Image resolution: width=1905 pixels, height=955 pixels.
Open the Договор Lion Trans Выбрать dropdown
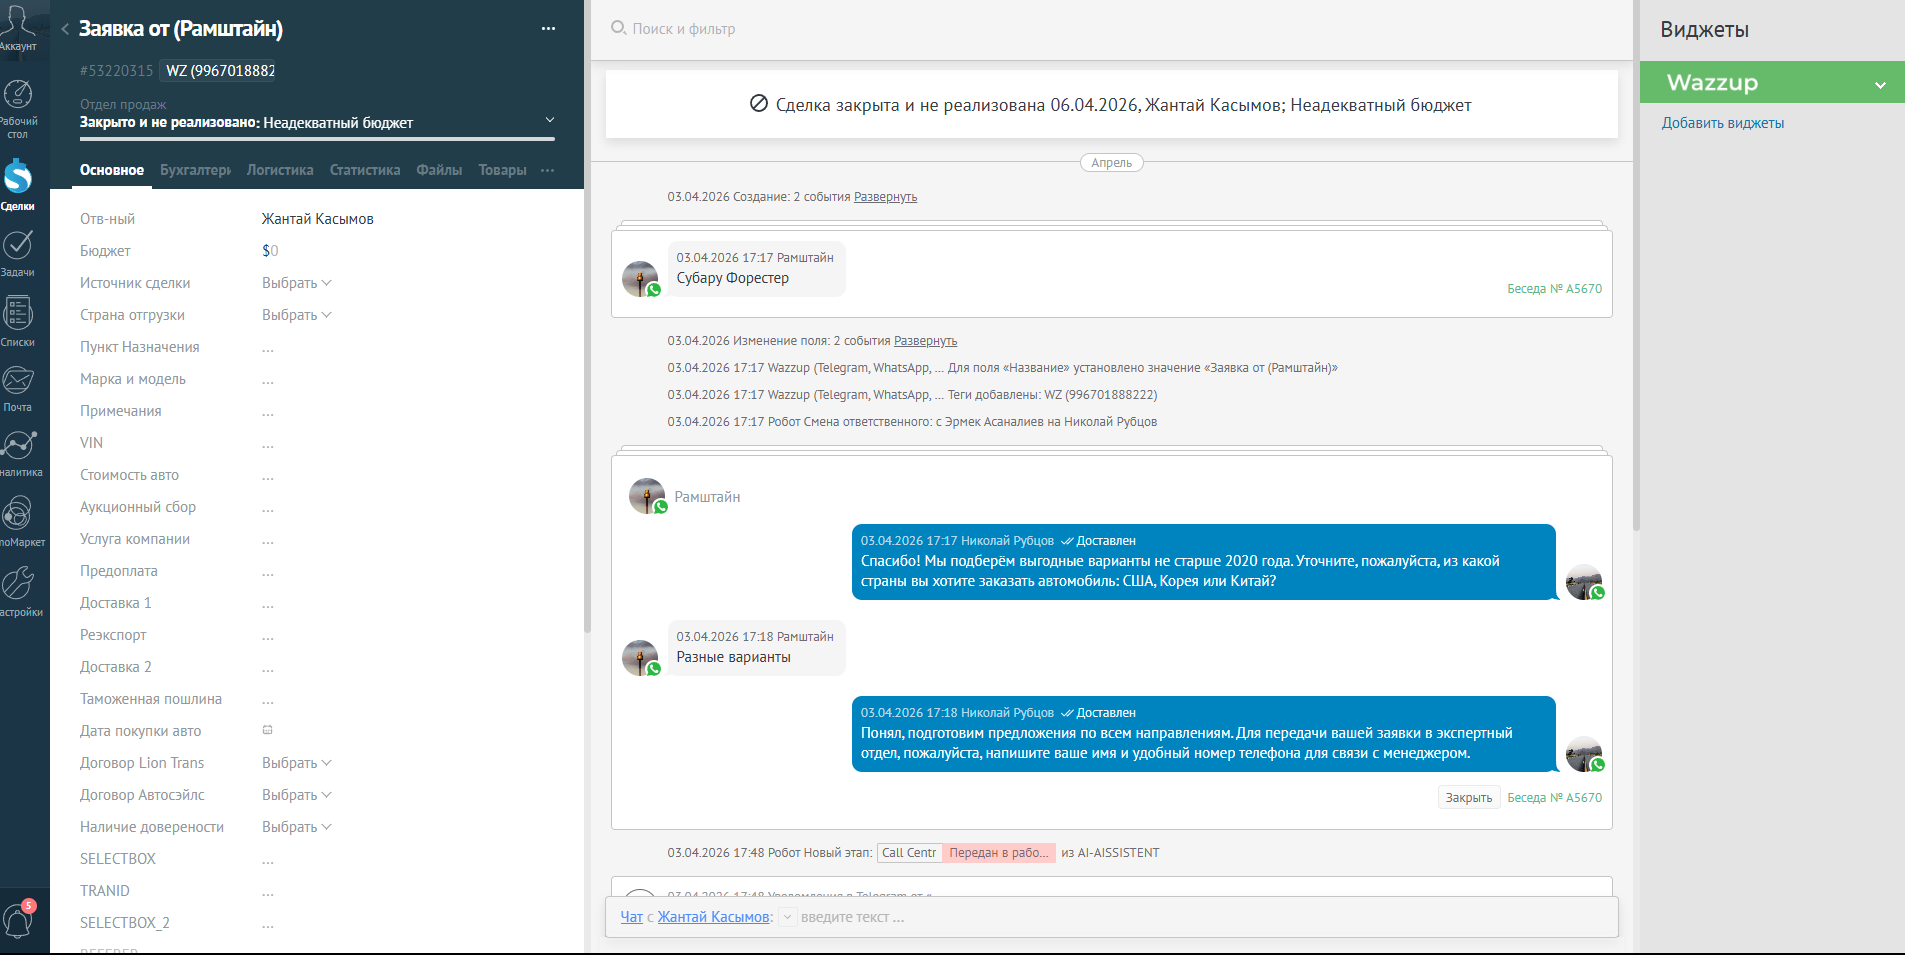296,763
